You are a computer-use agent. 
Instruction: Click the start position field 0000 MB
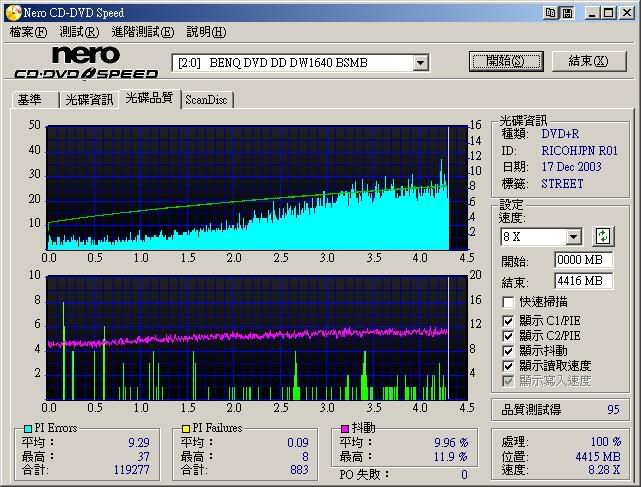click(583, 260)
